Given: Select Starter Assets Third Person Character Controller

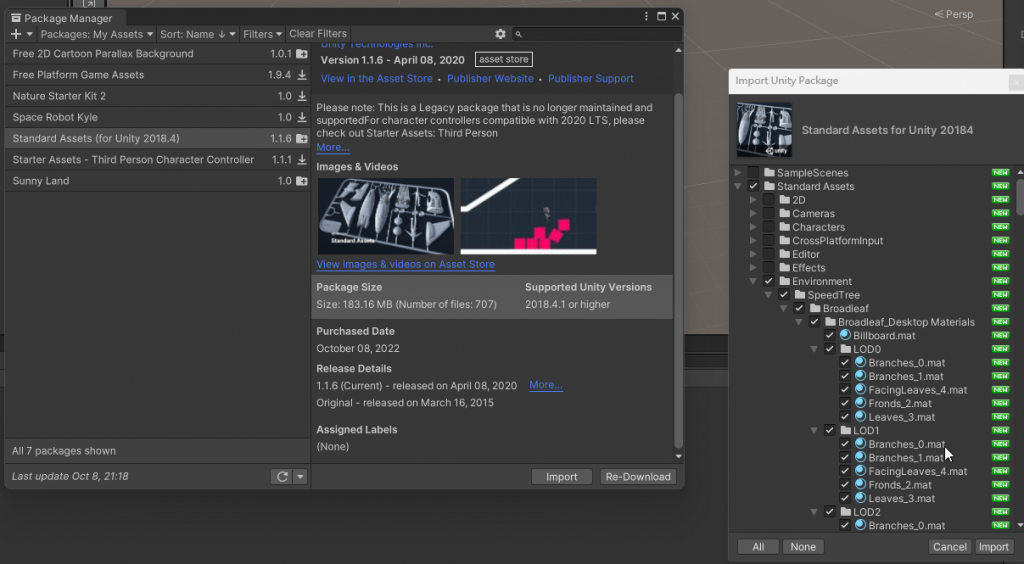Looking at the screenshot, I should pyautogui.click(x=157, y=160).
